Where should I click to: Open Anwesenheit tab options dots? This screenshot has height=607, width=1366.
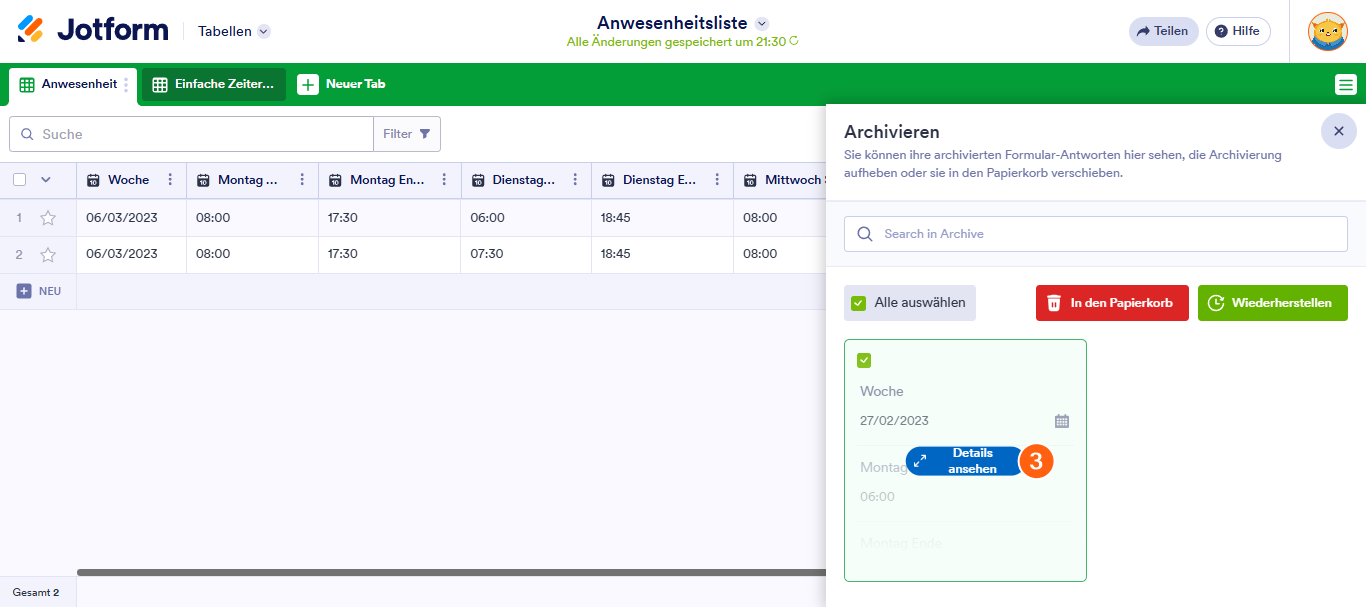126,85
